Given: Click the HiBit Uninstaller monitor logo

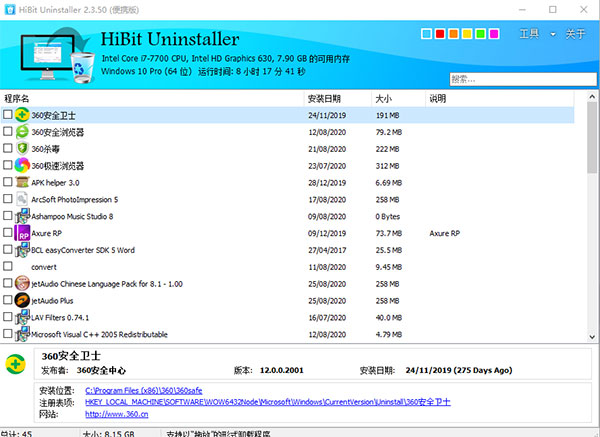Looking at the screenshot, I should [x=57, y=55].
